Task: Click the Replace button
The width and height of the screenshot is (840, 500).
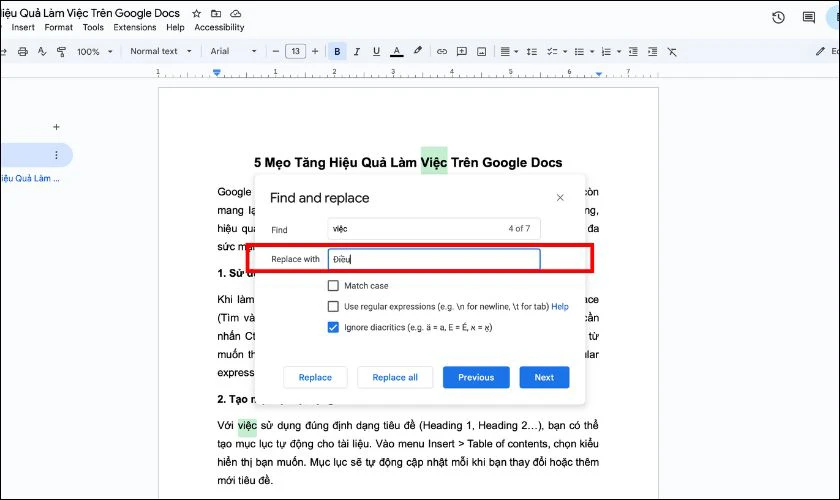Action: [315, 377]
